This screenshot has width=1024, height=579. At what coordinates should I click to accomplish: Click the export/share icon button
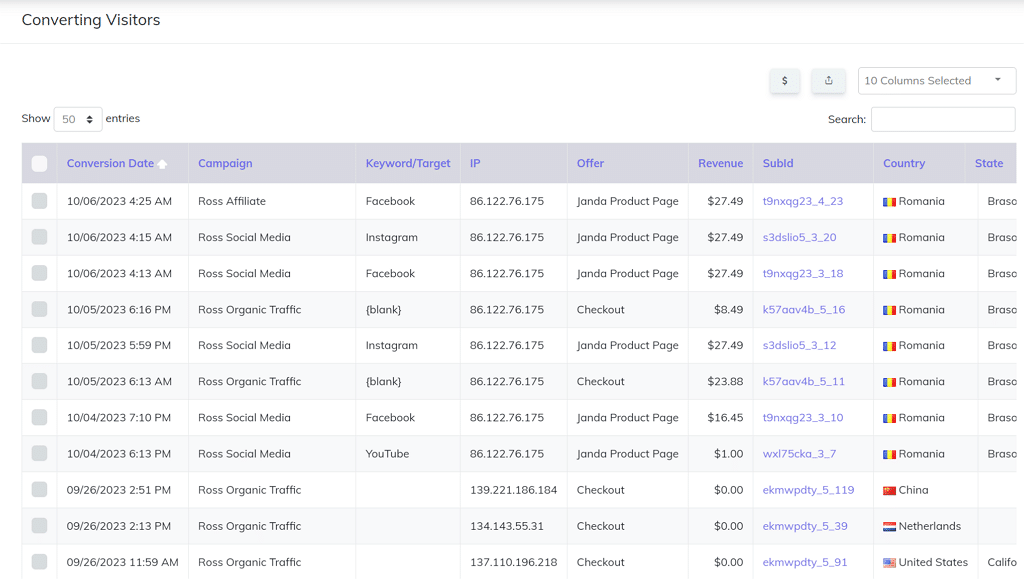click(828, 81)
